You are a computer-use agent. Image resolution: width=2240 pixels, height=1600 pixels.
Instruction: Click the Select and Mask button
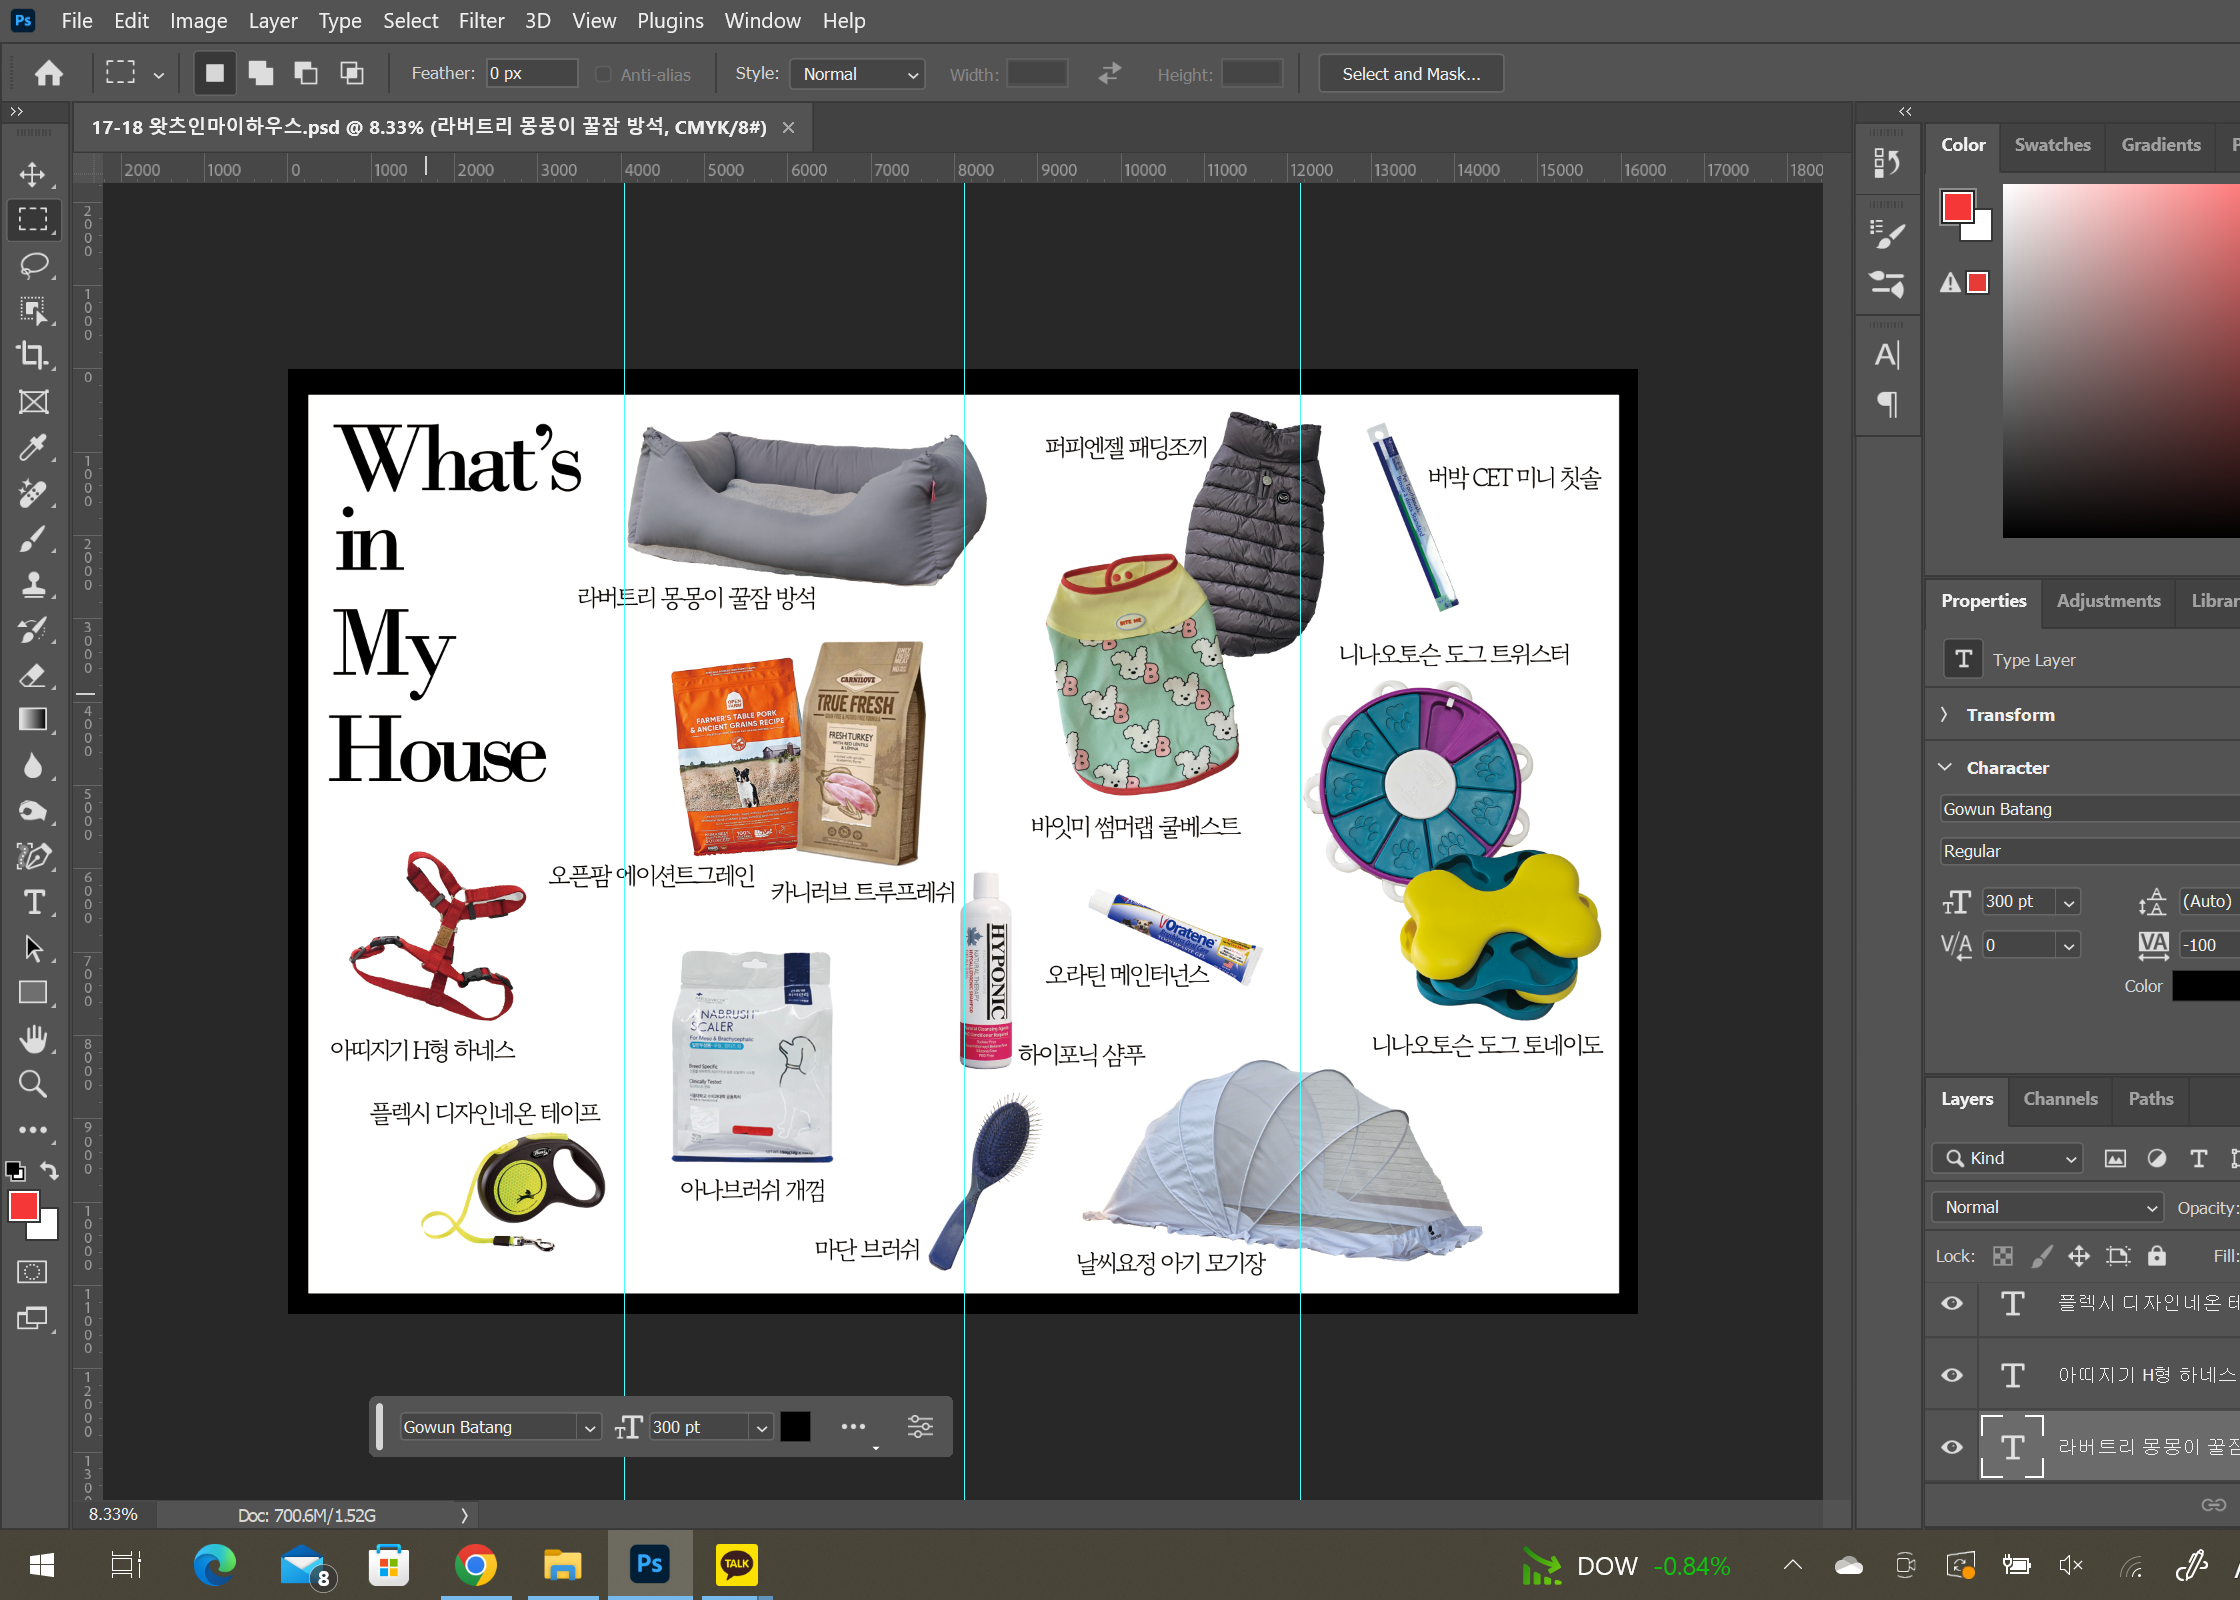click(1411, 74)
